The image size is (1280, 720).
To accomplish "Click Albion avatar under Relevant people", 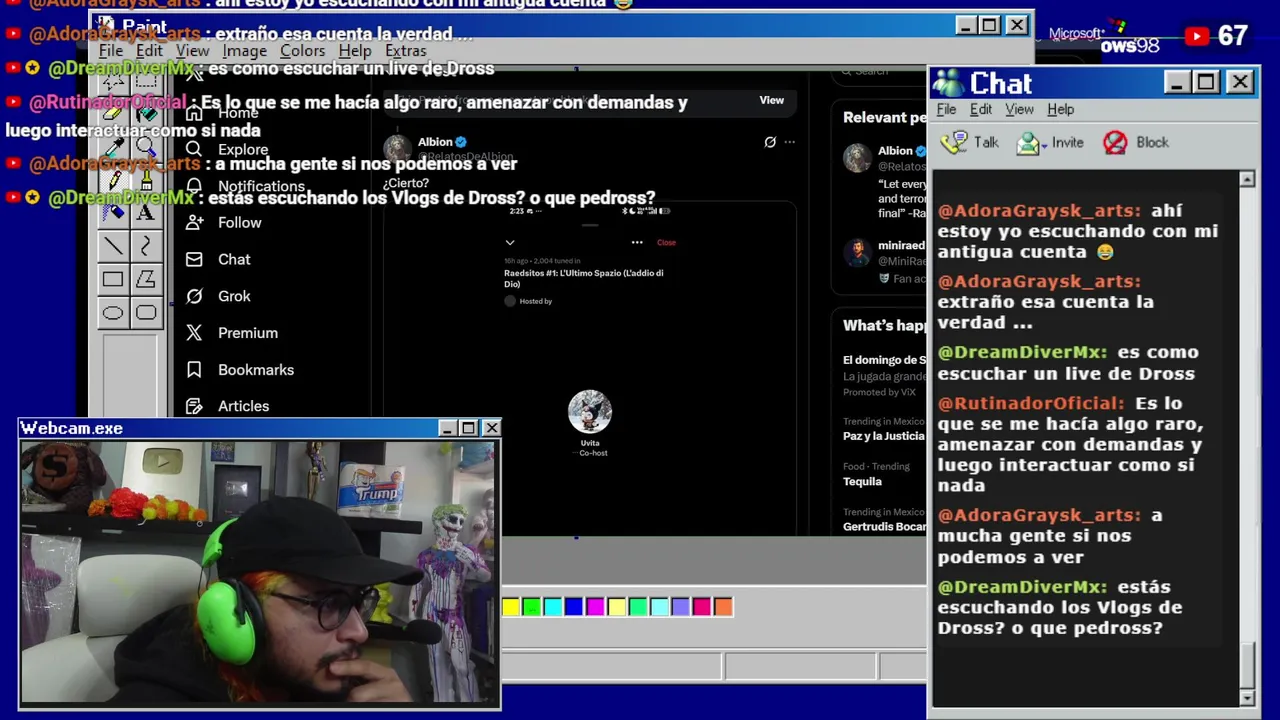I will [857, 158].
